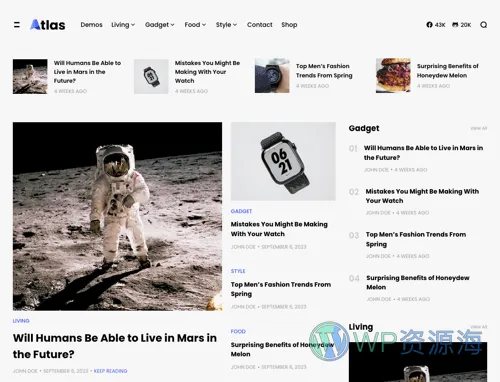Open top strip 'Will Humans Be Able to Live in Mars' title
Screen dimensions: 500x382
coord(87,72)
